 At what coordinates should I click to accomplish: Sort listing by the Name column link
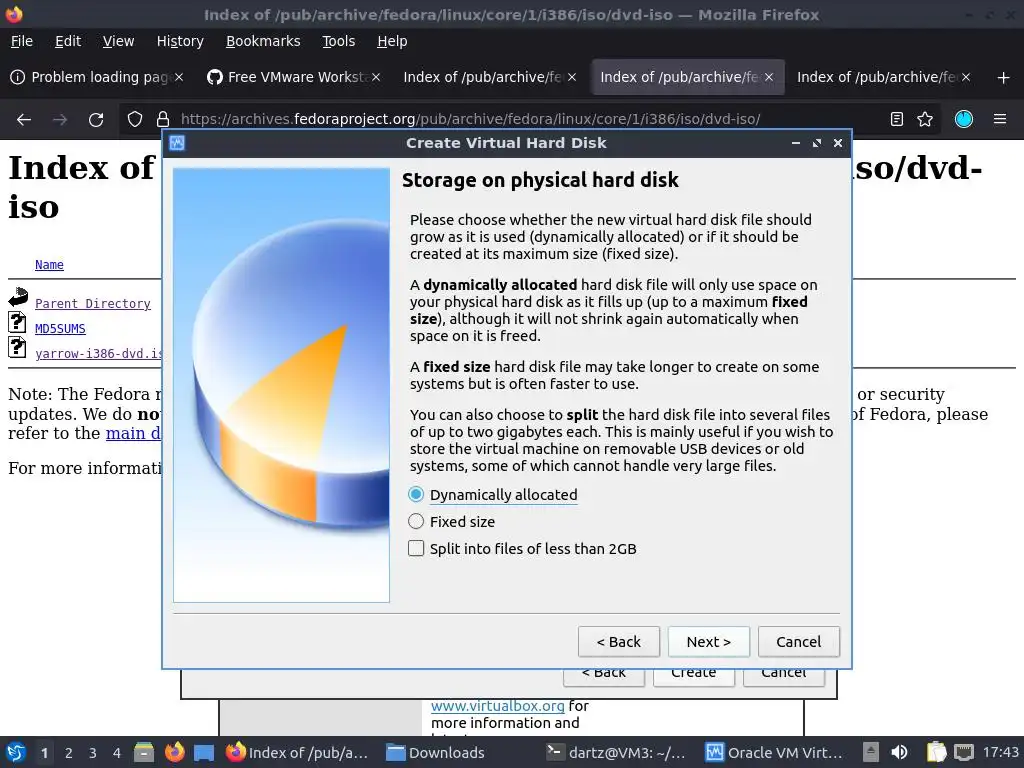click(49, 264)
